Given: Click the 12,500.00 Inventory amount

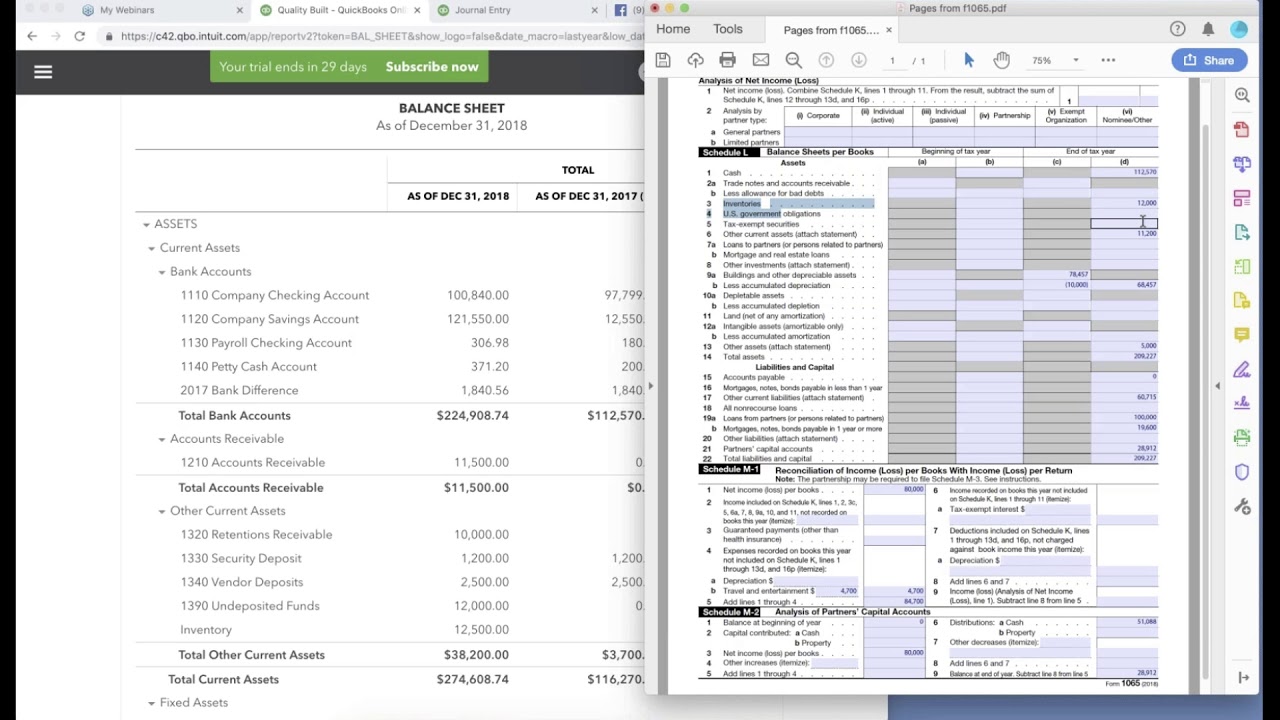Looking at the screenshot, I should (x=481, y=630).
